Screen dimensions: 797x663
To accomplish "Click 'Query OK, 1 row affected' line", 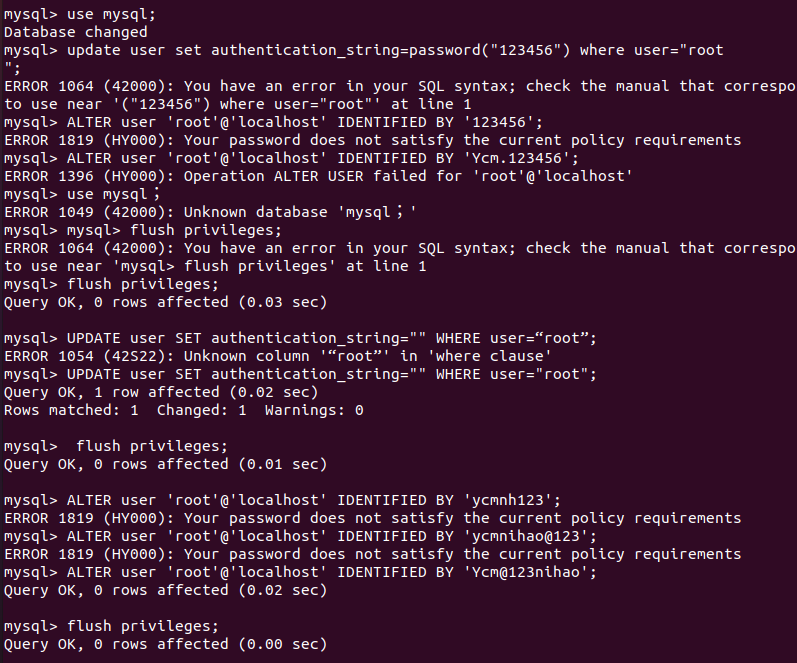I will [161, 393].
